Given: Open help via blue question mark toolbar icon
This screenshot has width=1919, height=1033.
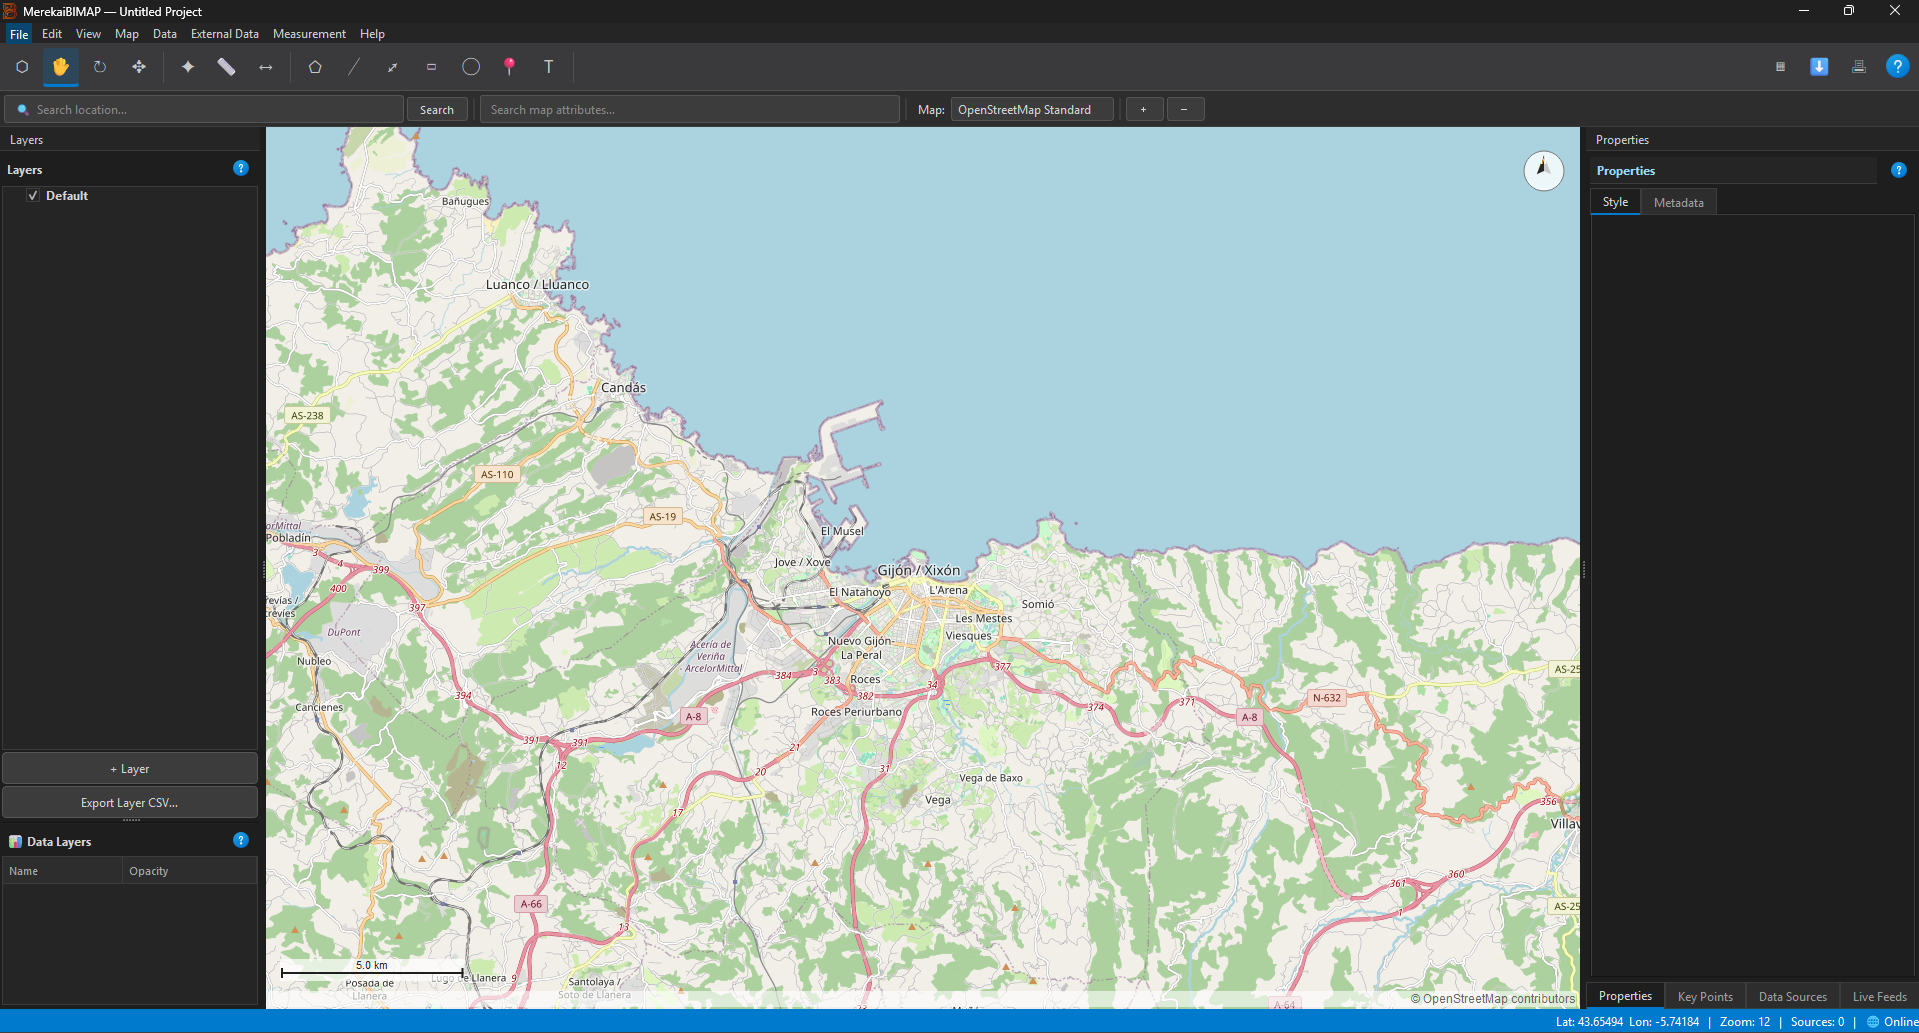Looking at the screenshot, I should click(x=1897, y=67).
